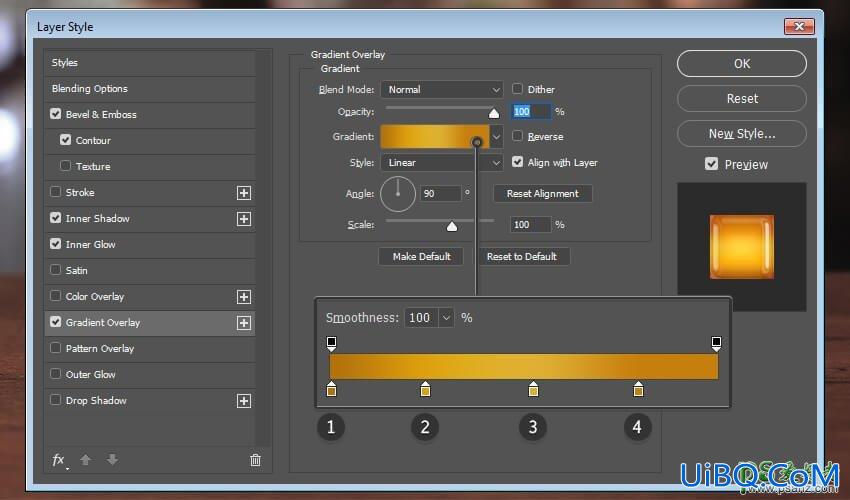Click the Reset button

(x=742, y=99)
